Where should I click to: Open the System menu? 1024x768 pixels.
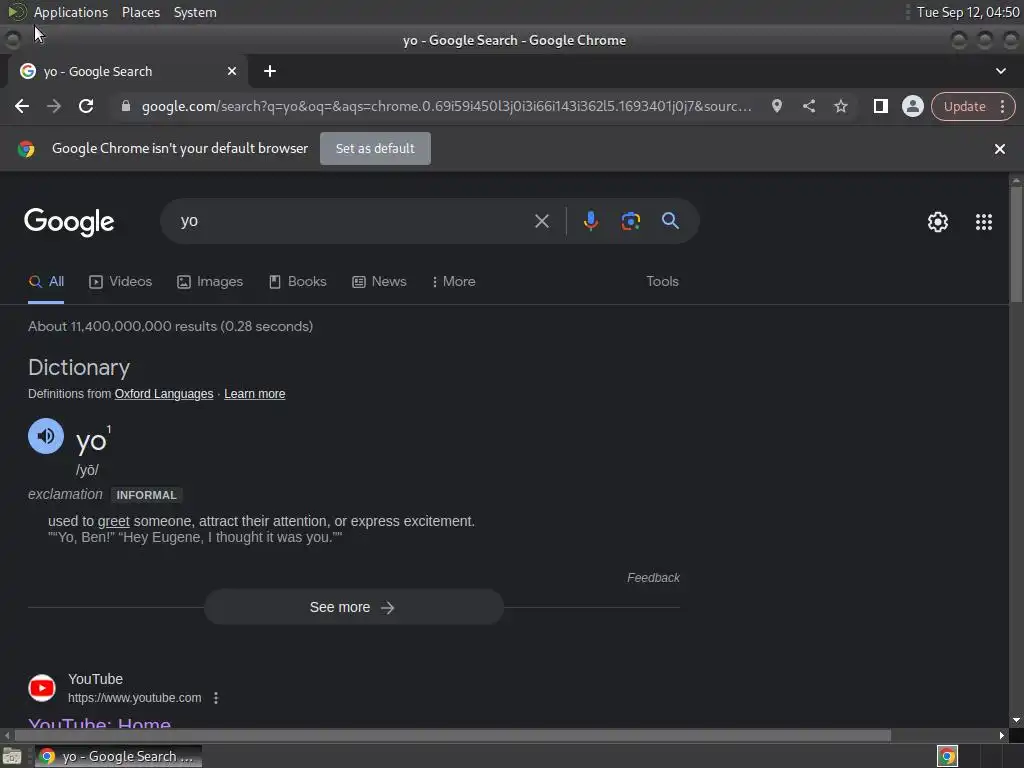pyautogui.click(x=195, y=12)
